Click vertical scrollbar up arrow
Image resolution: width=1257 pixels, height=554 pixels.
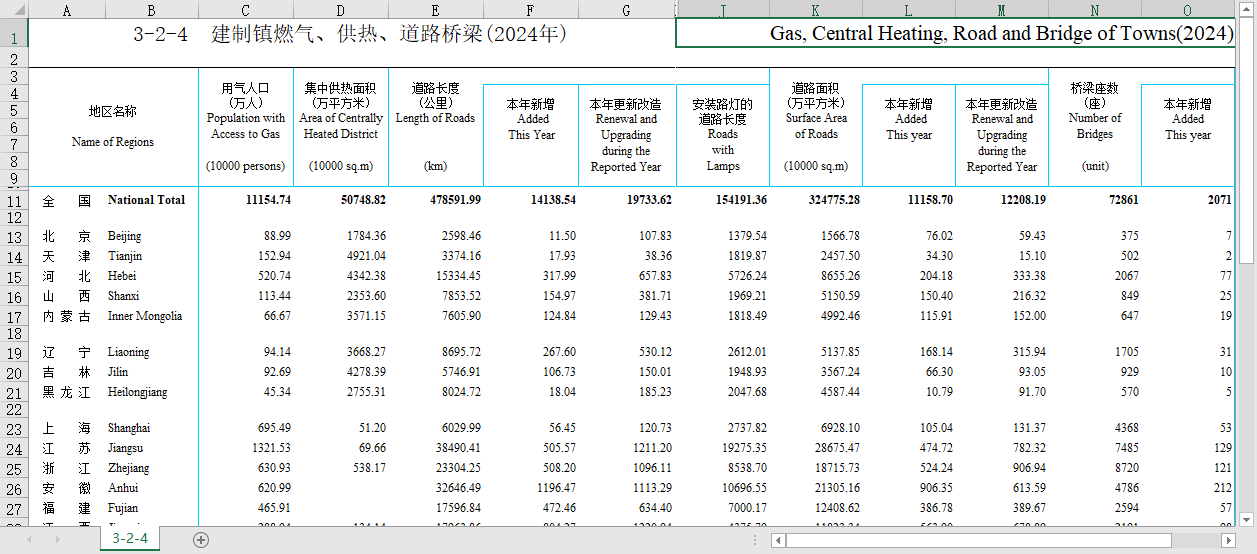tap(1248, 10)
